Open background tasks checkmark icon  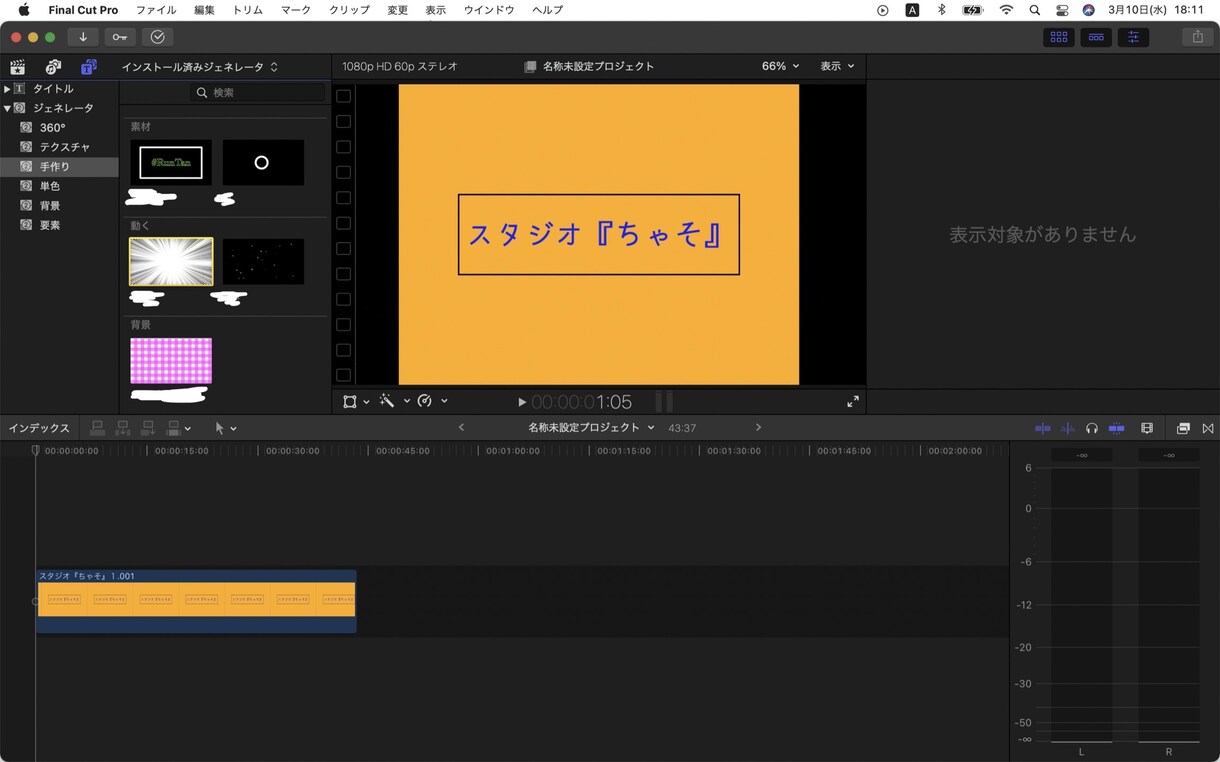(158, 37)
